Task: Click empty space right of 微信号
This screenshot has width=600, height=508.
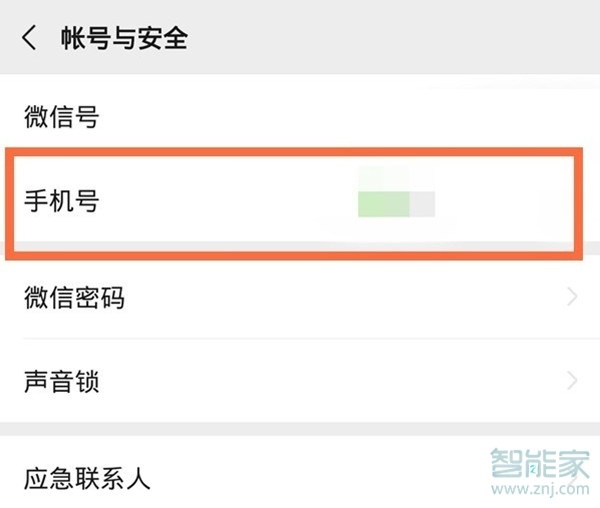Action: (x=350, y=118)
